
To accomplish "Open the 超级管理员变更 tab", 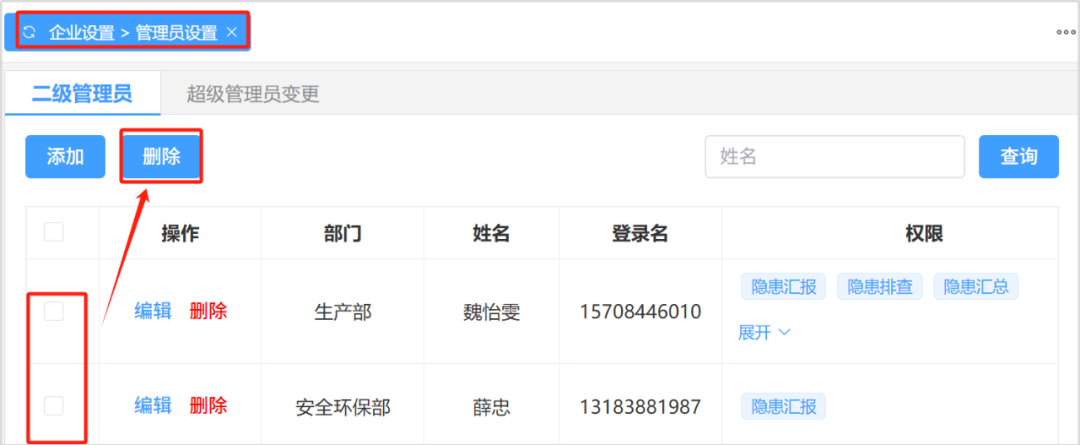I will 253,95.
